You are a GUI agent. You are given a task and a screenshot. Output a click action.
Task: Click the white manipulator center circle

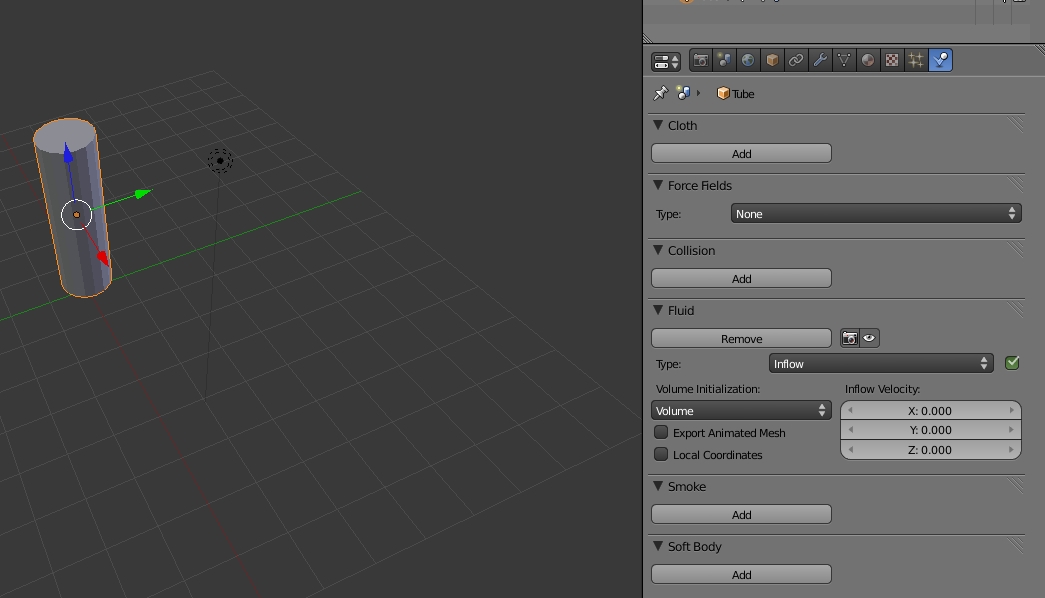pos(76,215)
